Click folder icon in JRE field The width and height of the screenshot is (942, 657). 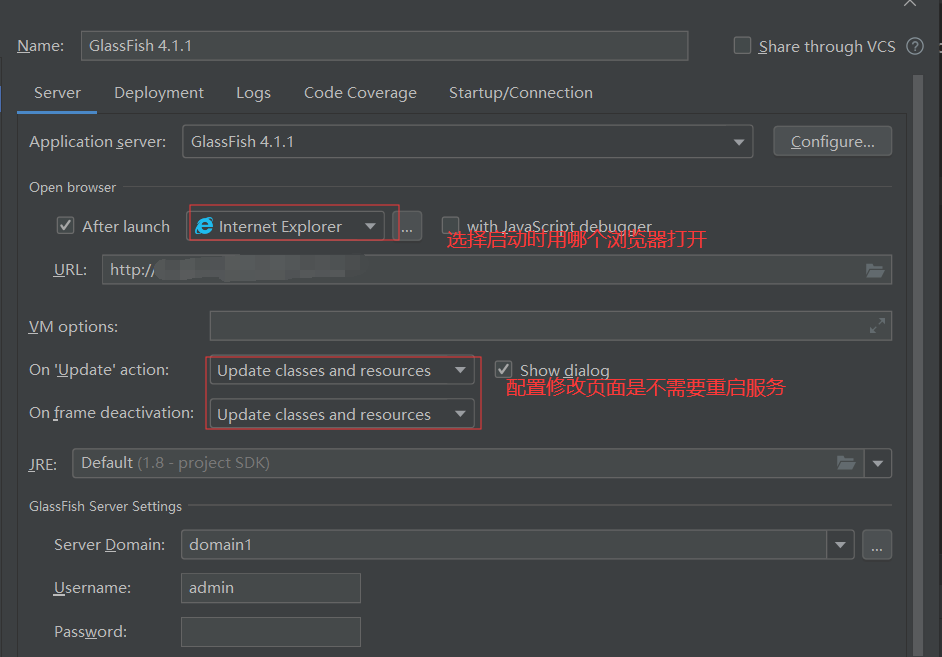(x=846, y=463)
